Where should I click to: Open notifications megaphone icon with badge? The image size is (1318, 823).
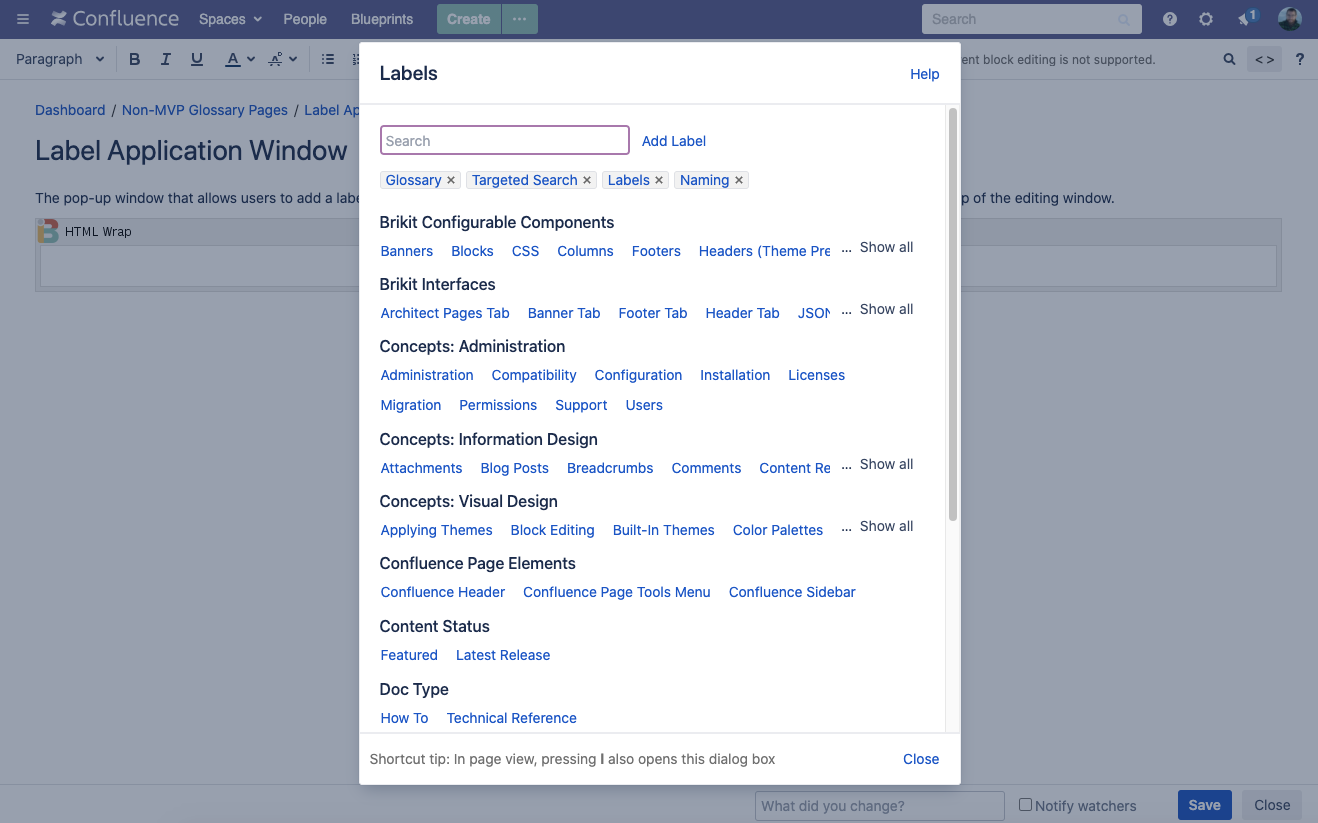pos(1246,18)
